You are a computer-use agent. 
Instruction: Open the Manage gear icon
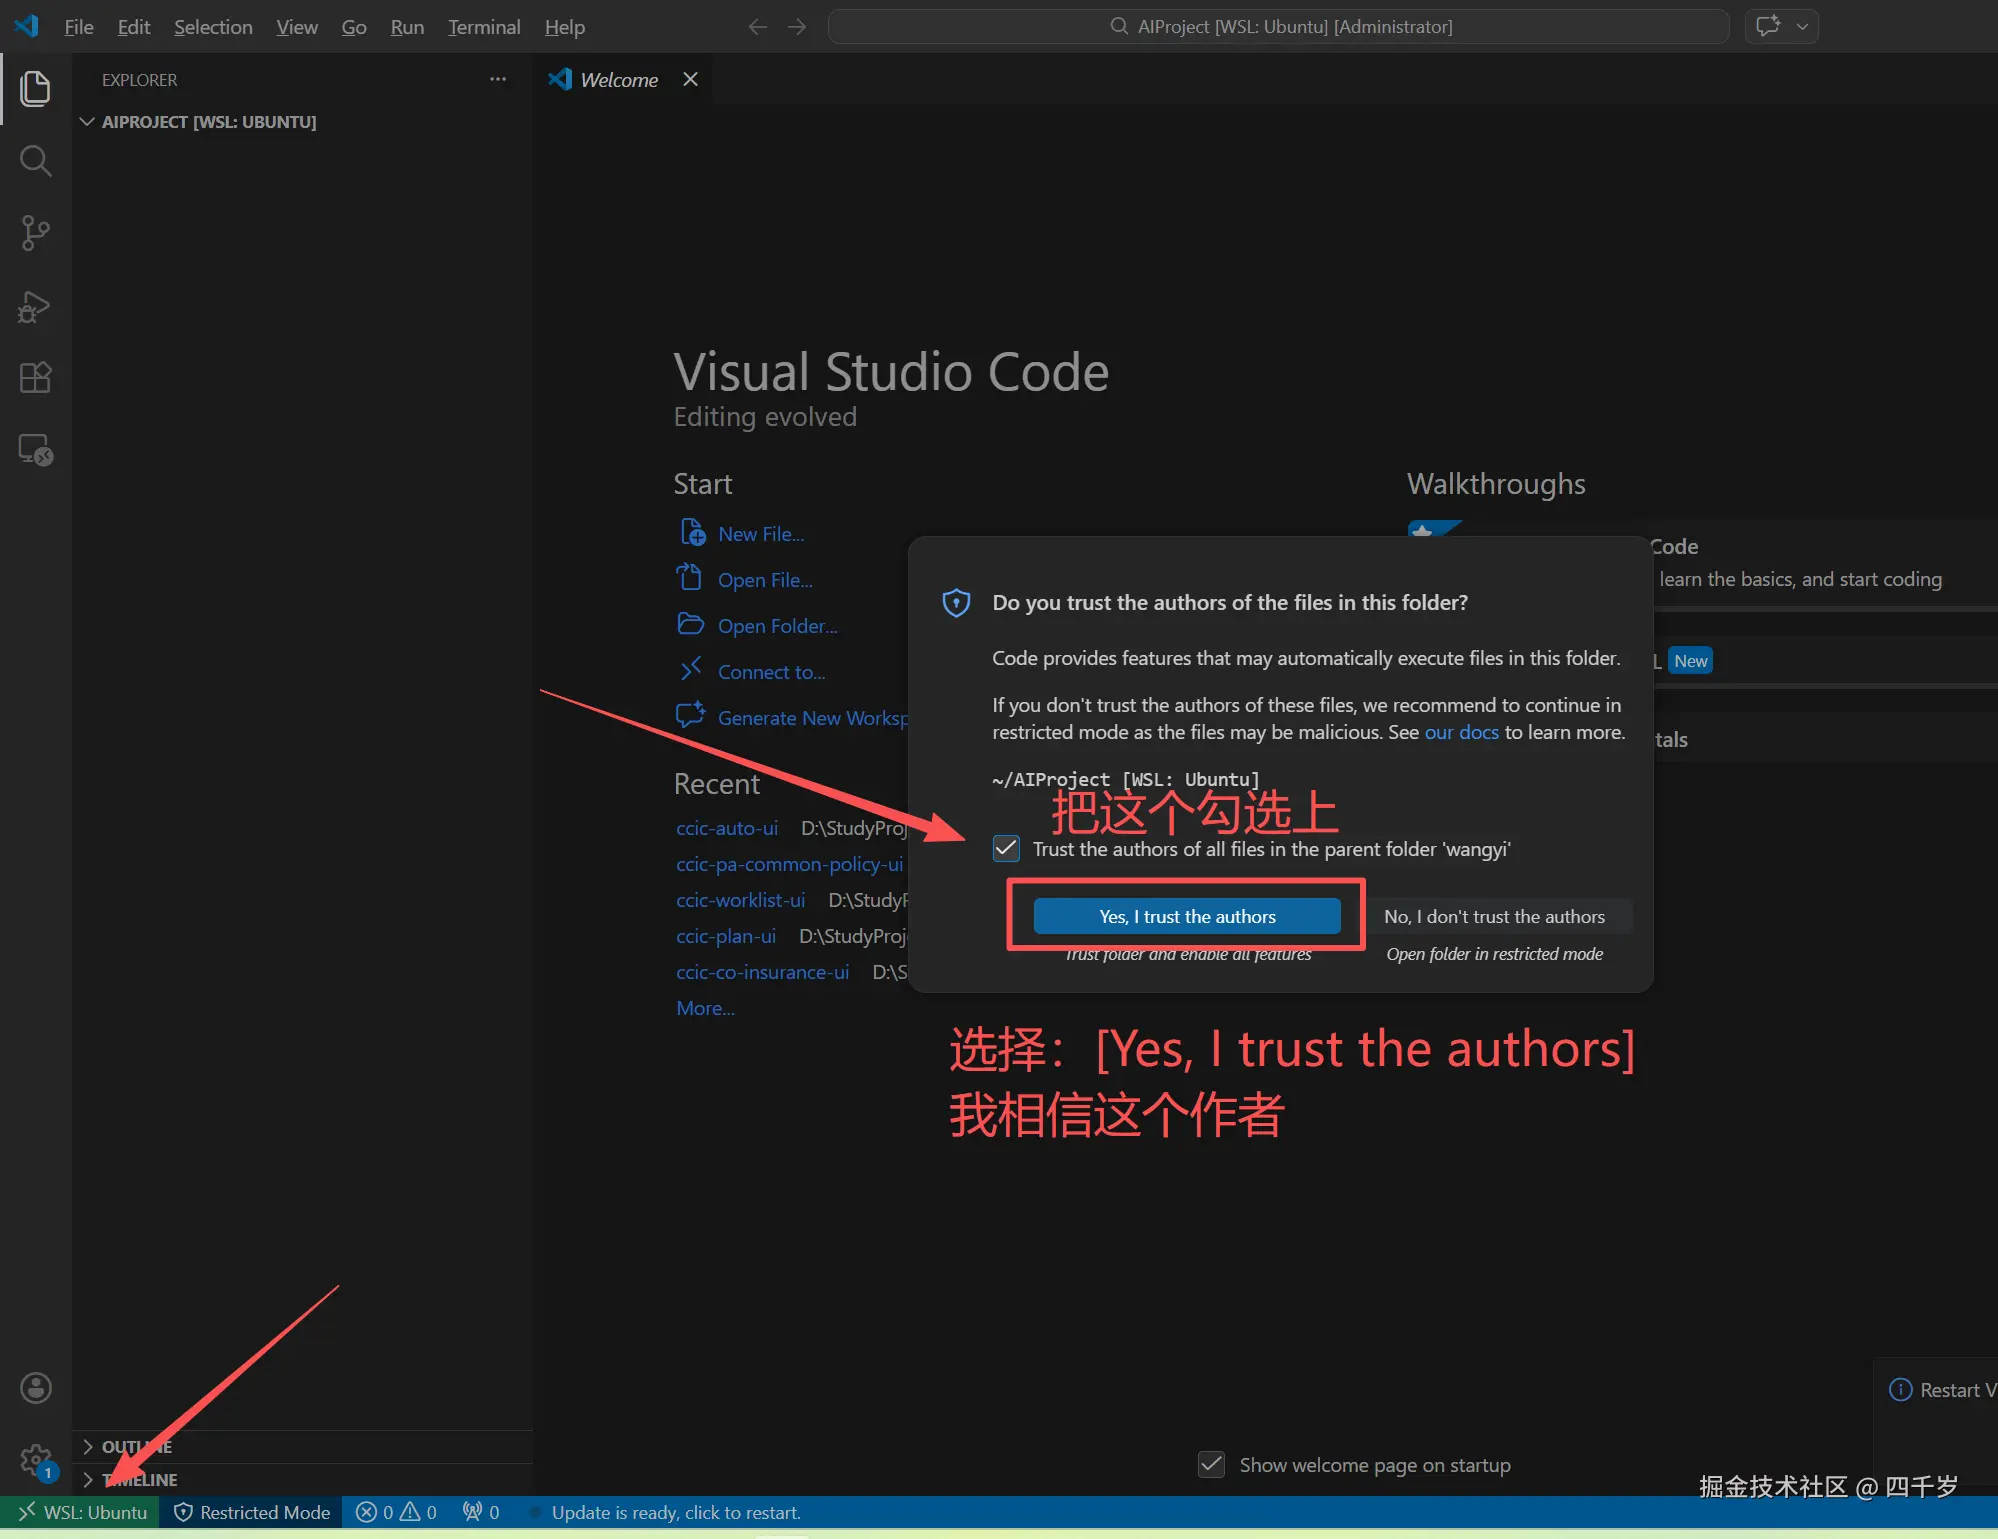pos(35,1460)
